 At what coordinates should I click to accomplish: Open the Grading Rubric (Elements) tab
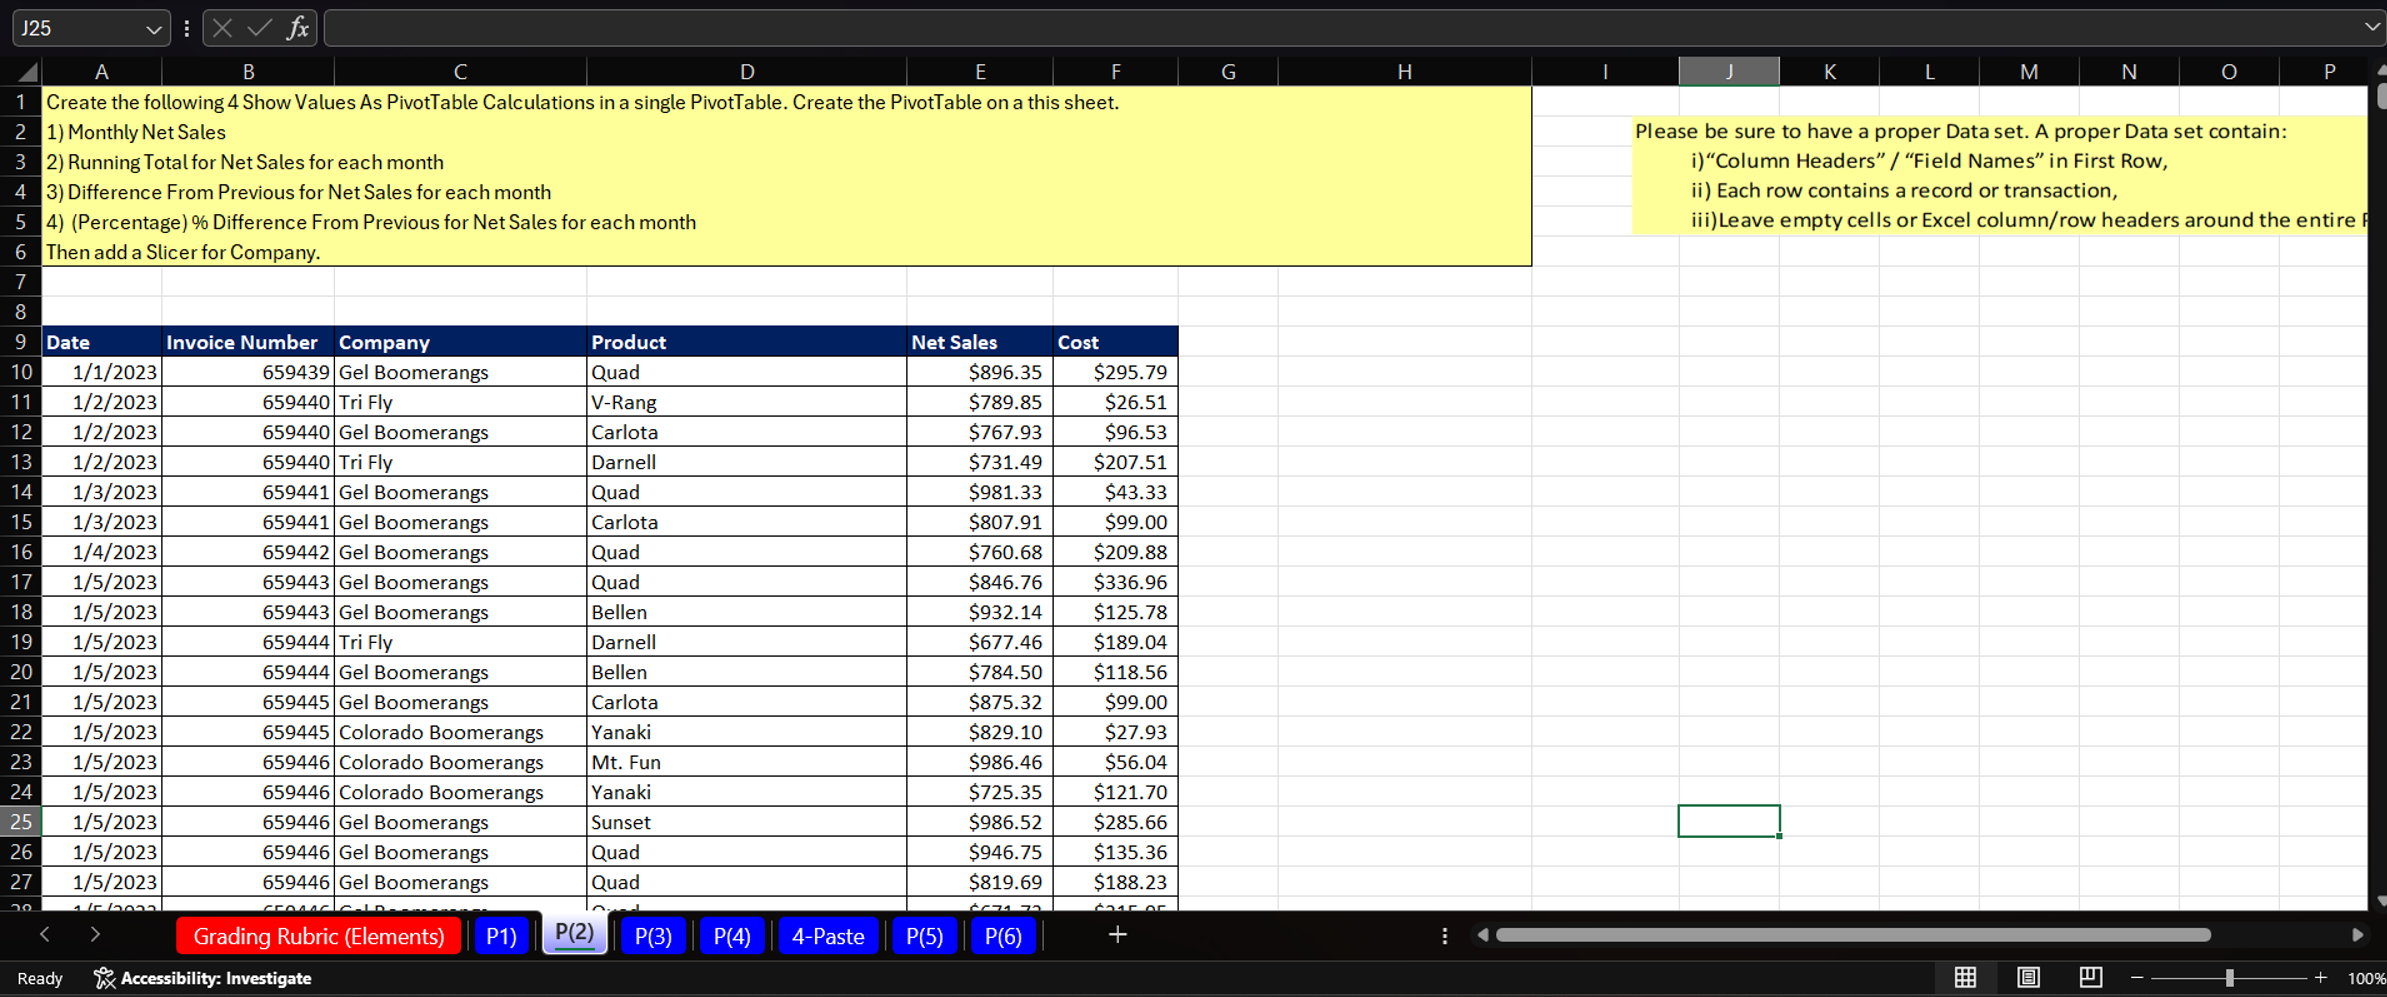click(x=318, y=935)
